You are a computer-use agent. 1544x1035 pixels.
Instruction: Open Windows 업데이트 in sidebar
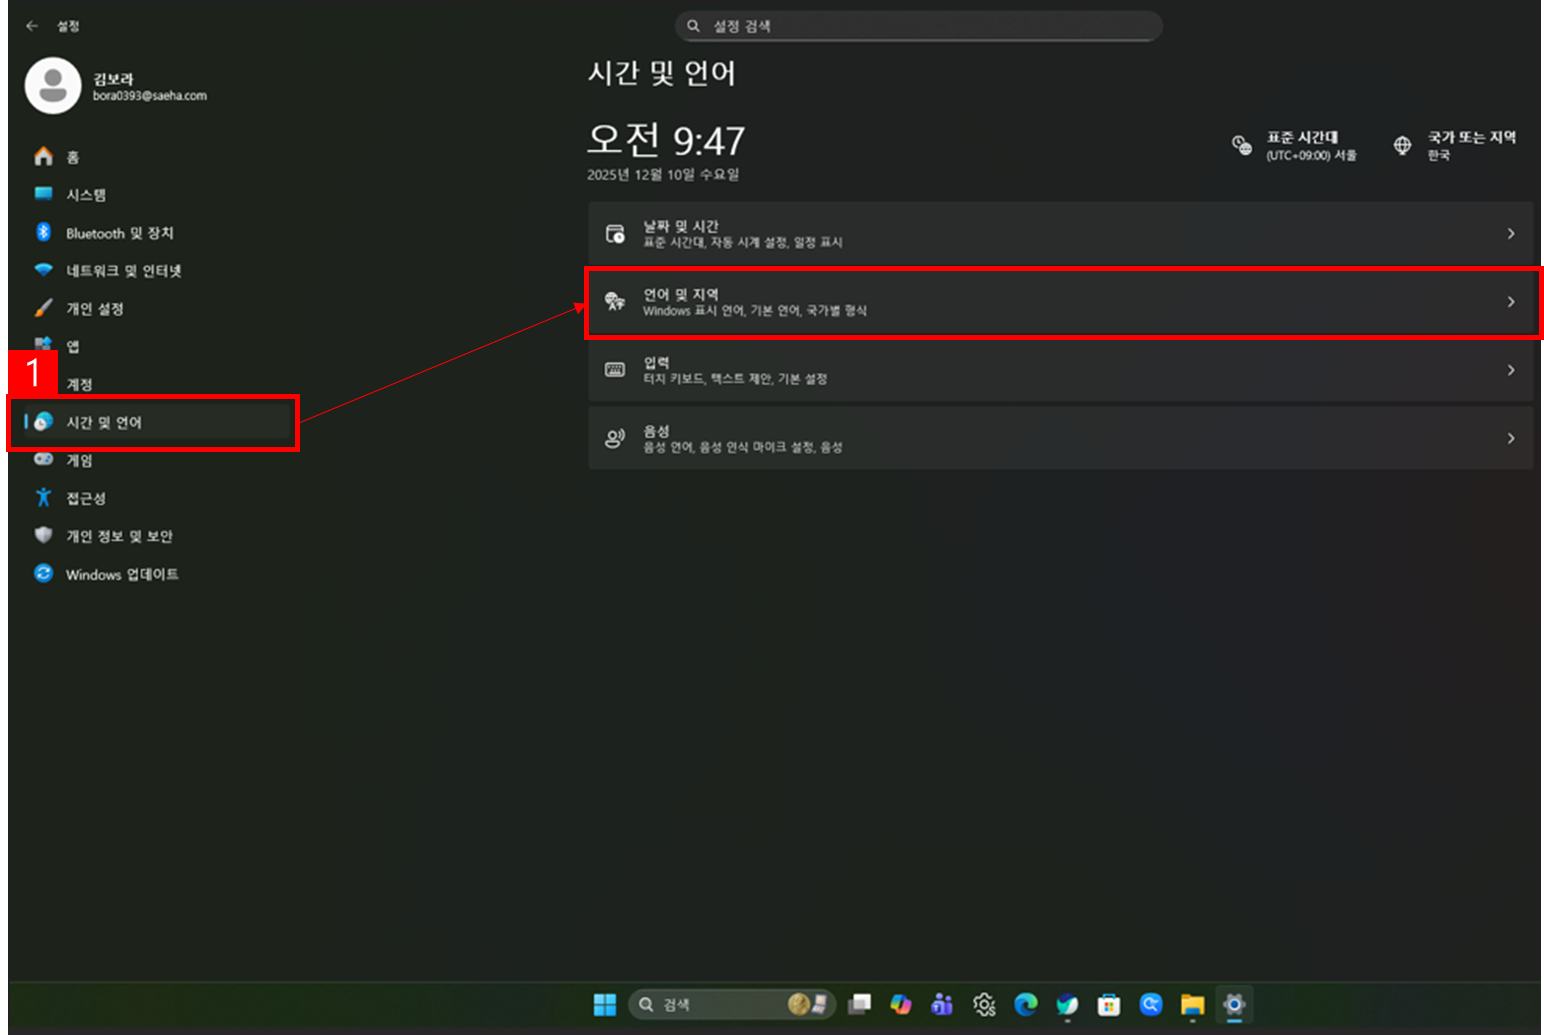121,574
